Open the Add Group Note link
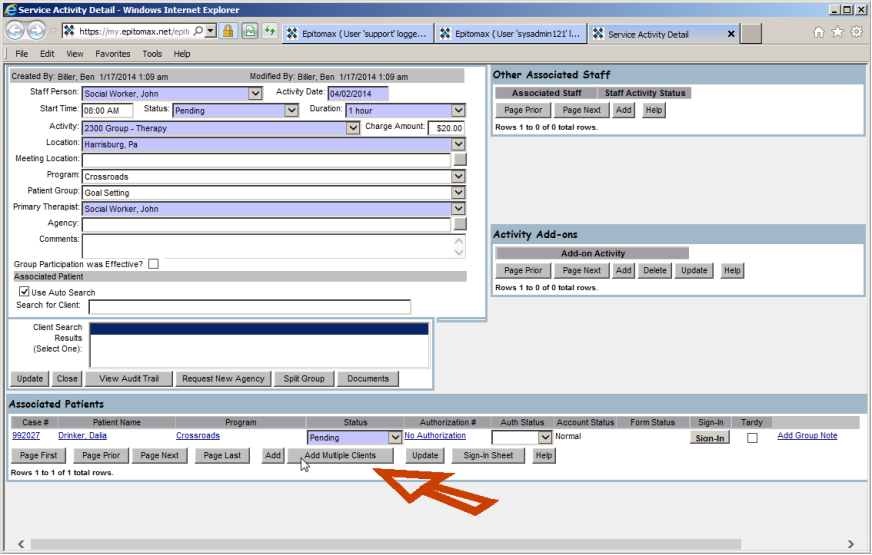Viewport: 872px width, 555px height. tap(807, 436)
